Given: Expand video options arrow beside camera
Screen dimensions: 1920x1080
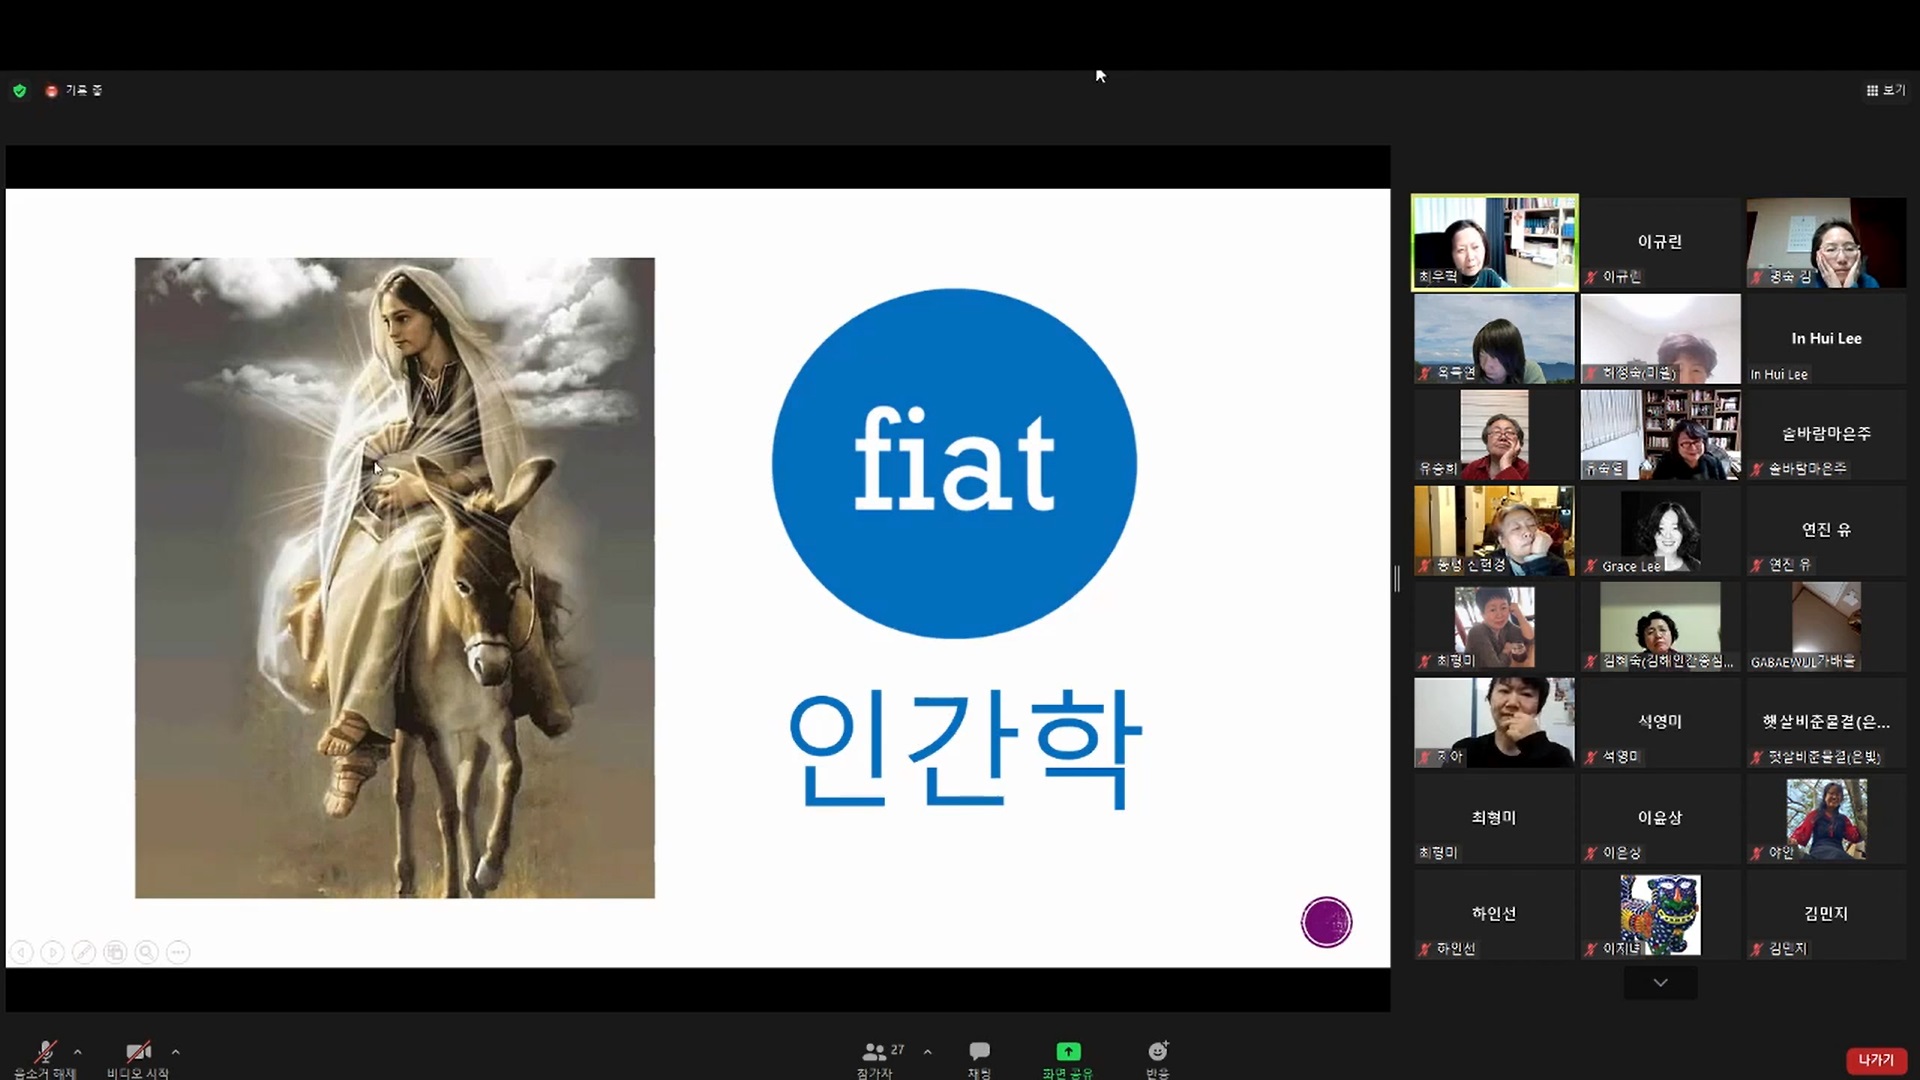Looking at the screenshot, I should [x=176, y=1052].
